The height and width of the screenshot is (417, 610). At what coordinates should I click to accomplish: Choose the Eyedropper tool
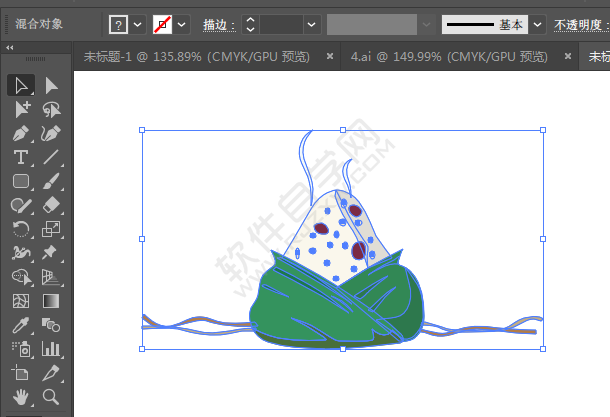pyautogui.click(x=21, y=325)
